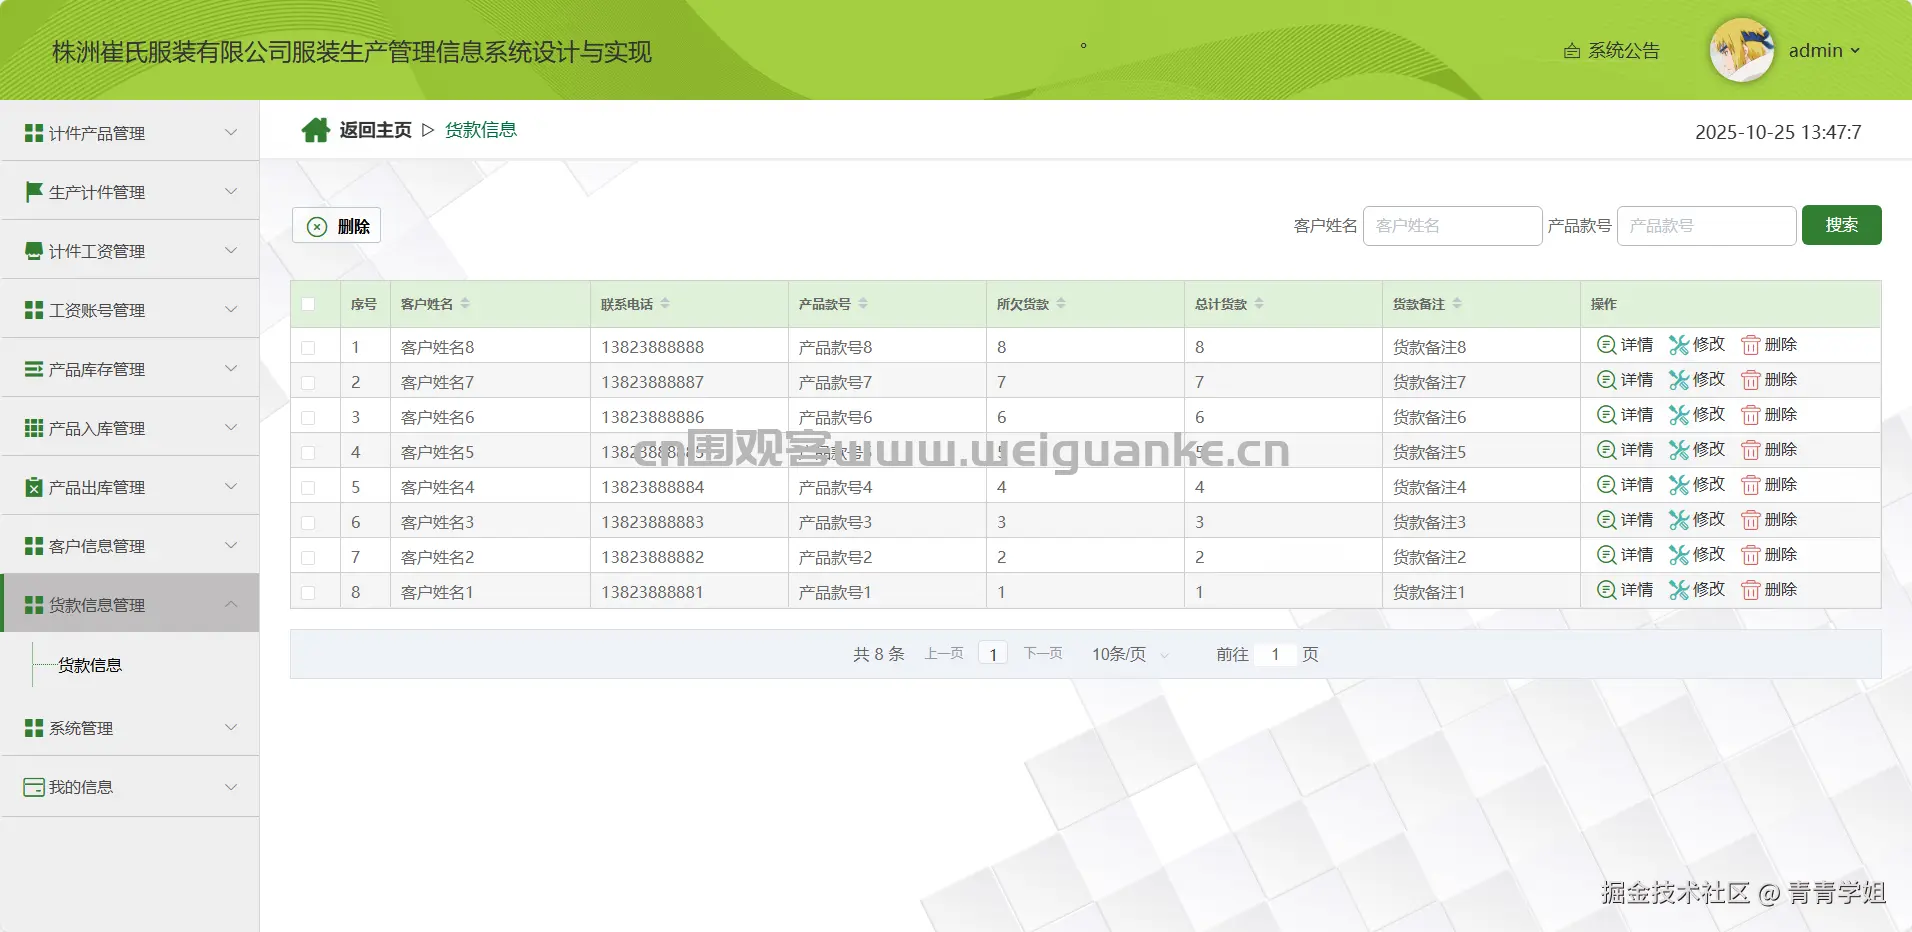Check the row checkbox for 客户姓名6
Screen dimensions: 1912x932
click(x=308, y=418)
